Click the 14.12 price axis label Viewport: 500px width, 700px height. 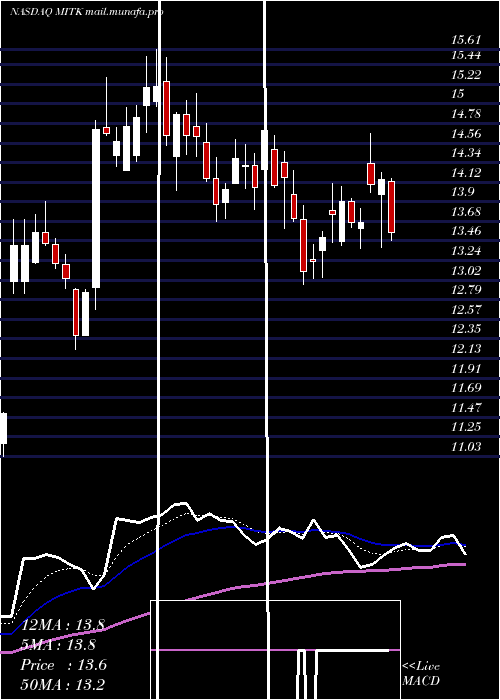[466, 173]
